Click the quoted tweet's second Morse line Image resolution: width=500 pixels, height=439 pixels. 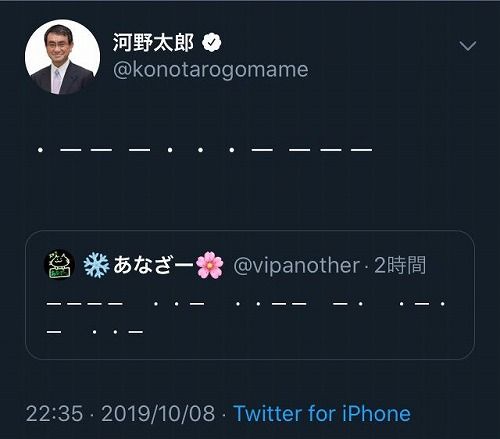(95, 332)
